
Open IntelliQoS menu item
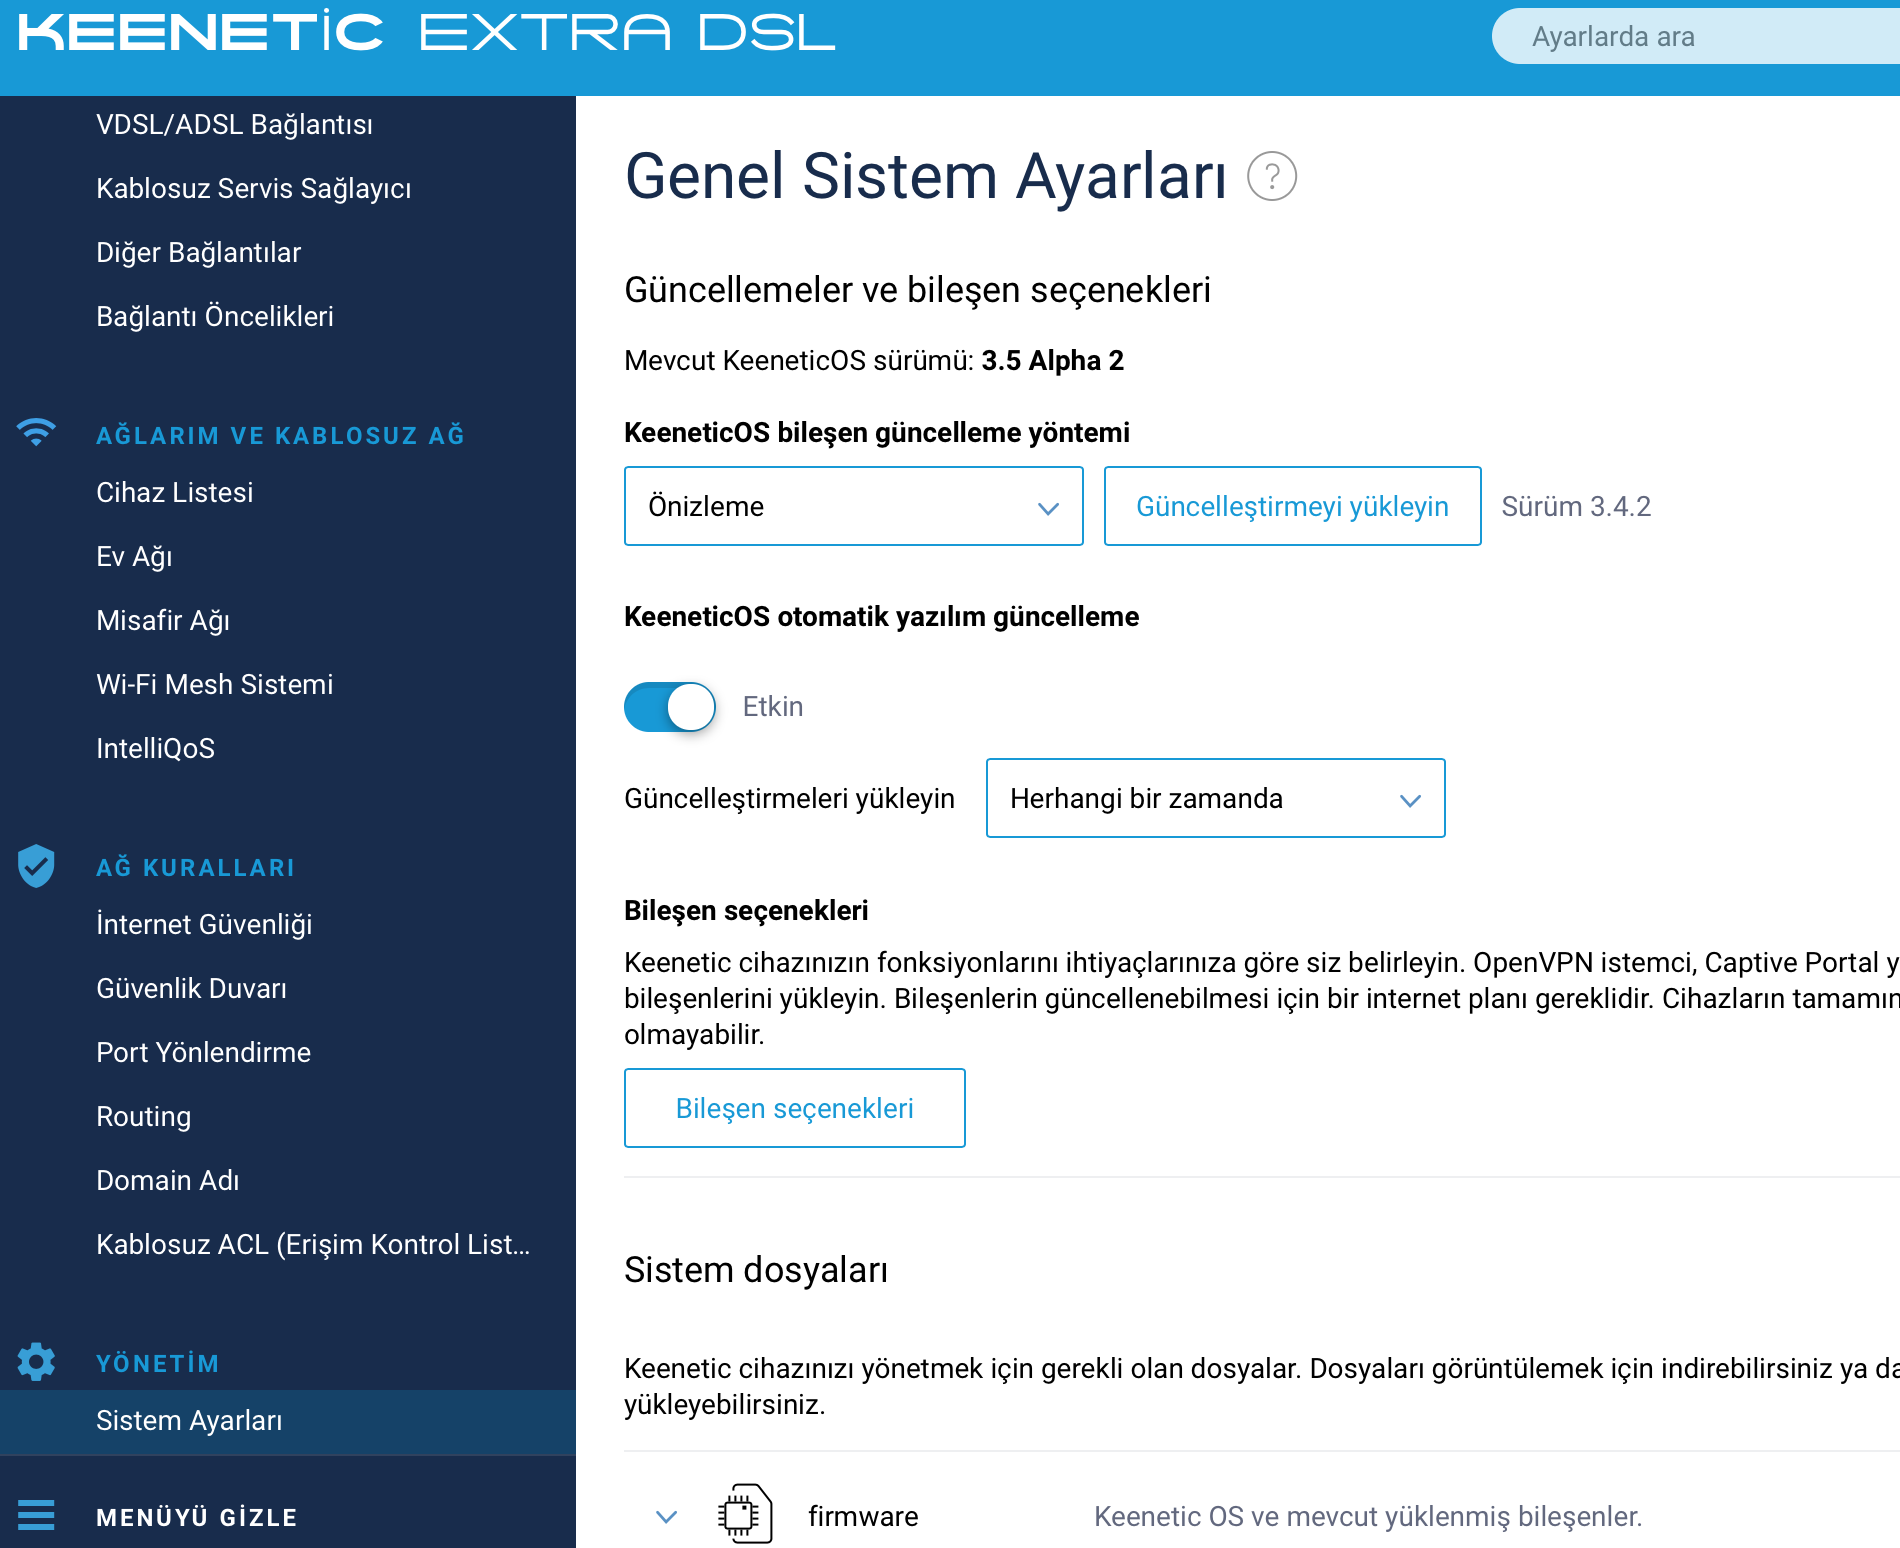(x=155, y=748)
